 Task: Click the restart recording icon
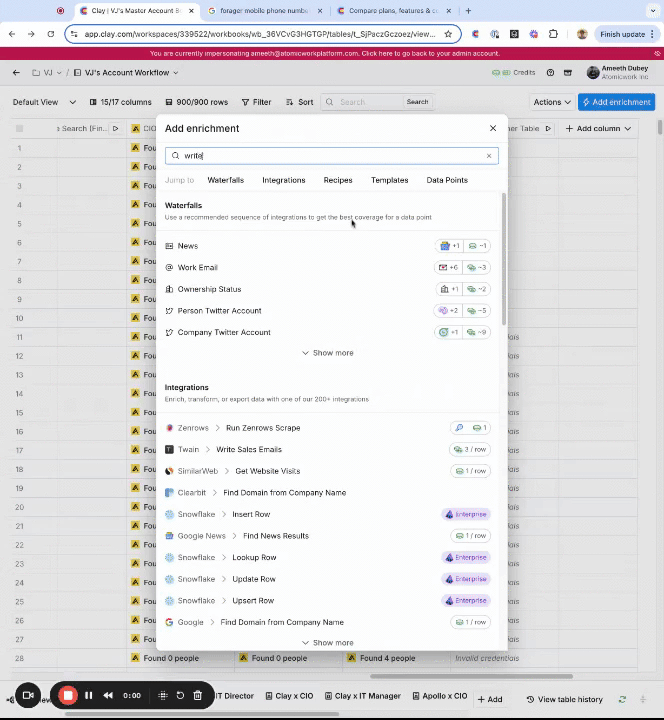tap(180, 695)
